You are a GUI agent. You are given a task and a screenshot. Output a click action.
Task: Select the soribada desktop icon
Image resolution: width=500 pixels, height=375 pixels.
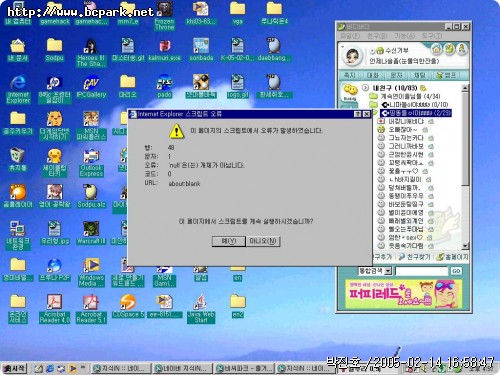[201, 50]
